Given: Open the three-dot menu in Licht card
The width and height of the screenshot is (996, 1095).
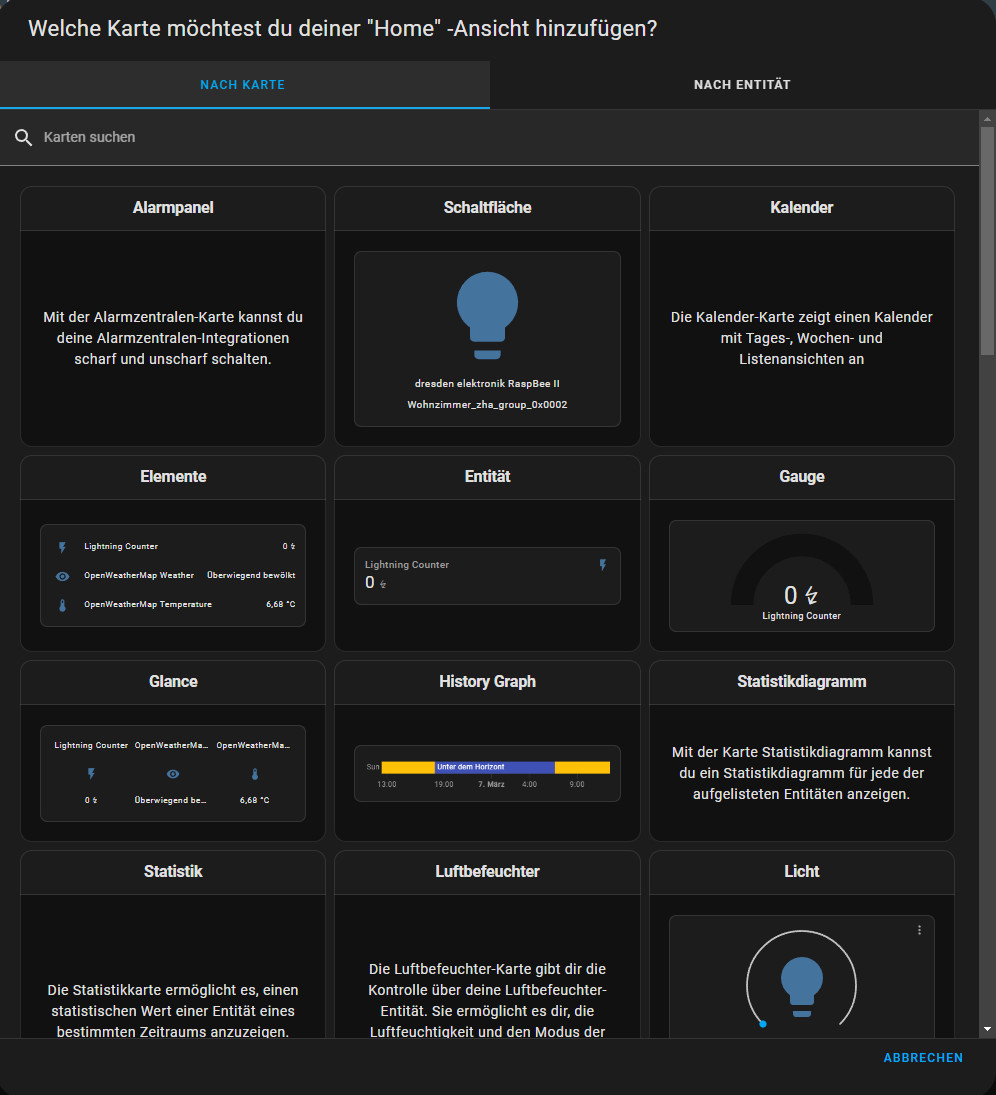Looking at the screenshot, I should tap(919, 930).
